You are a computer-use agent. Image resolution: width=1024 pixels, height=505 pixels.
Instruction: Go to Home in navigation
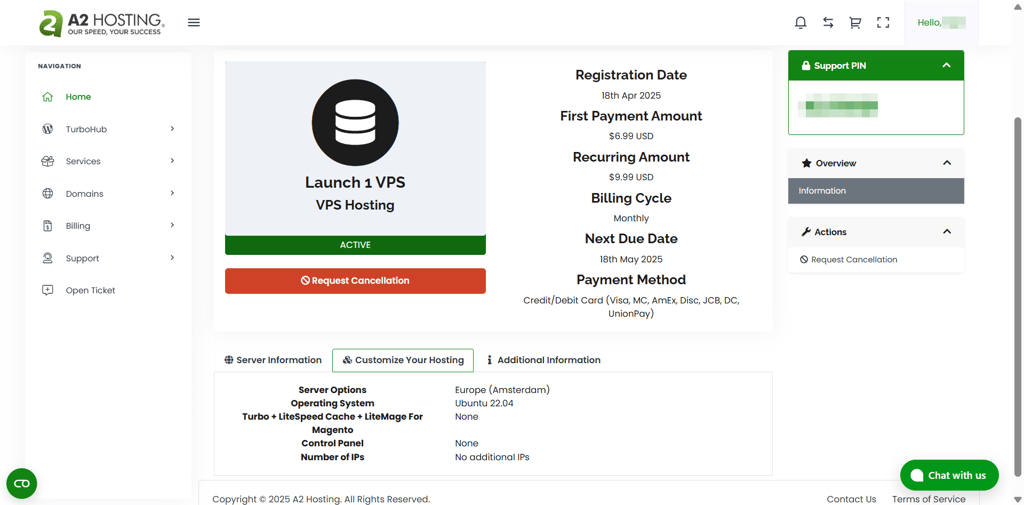coord(78,97)
